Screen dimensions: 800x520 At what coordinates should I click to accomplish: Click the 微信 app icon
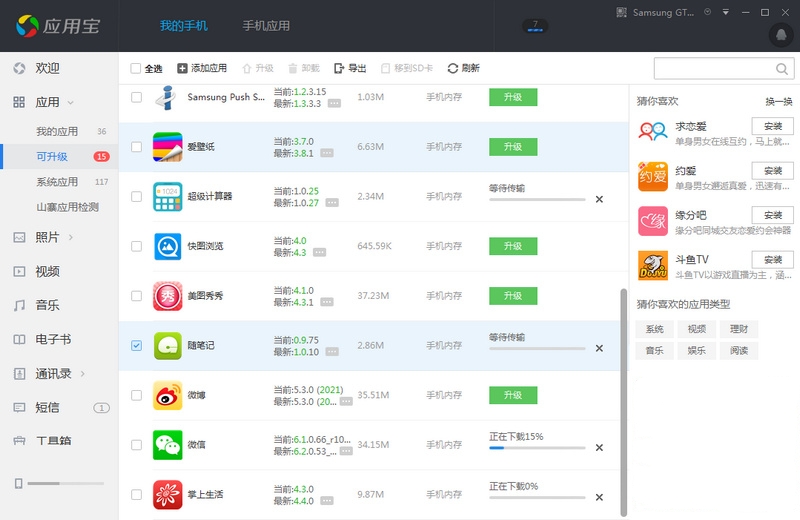167,445
